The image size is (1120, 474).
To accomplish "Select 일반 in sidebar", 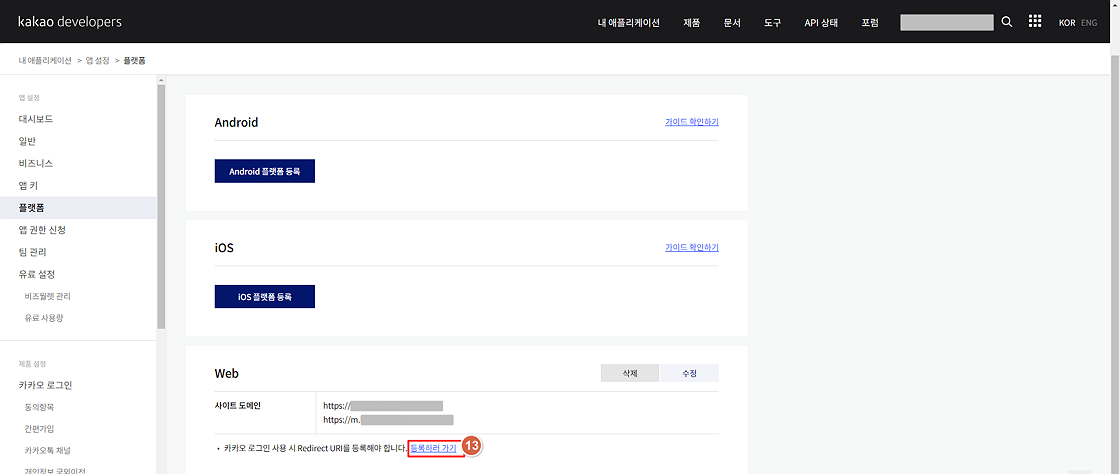I will [x=27, y=141].
